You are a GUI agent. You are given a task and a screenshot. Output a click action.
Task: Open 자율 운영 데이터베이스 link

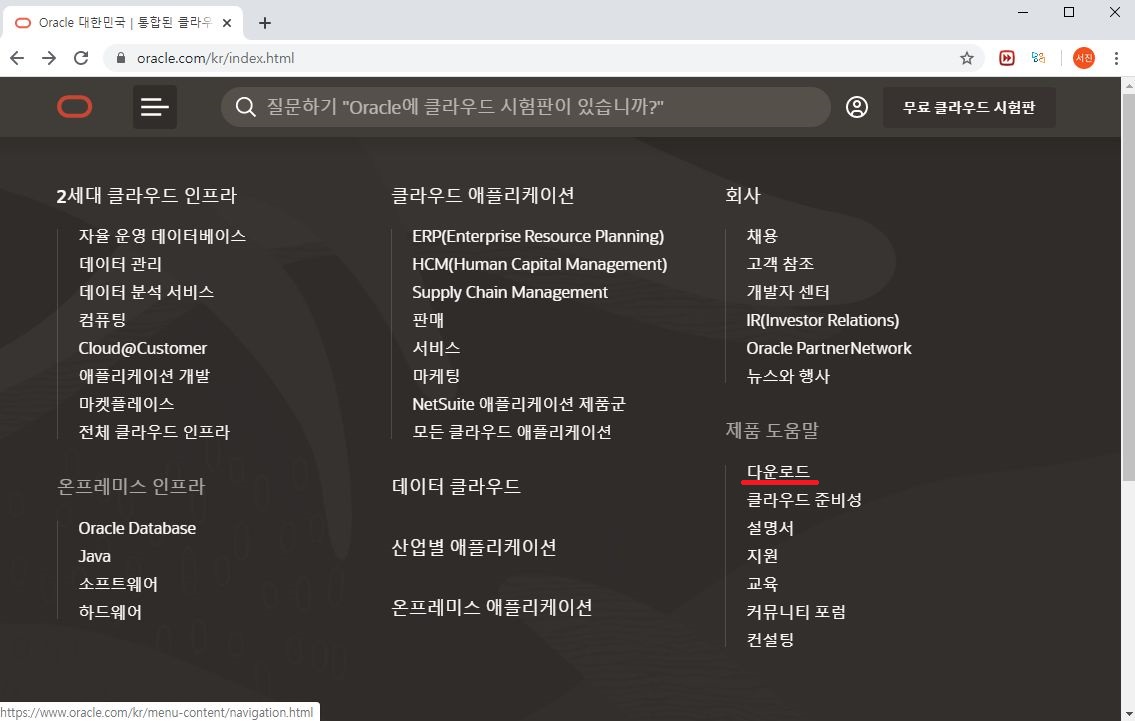pos(162,236)
